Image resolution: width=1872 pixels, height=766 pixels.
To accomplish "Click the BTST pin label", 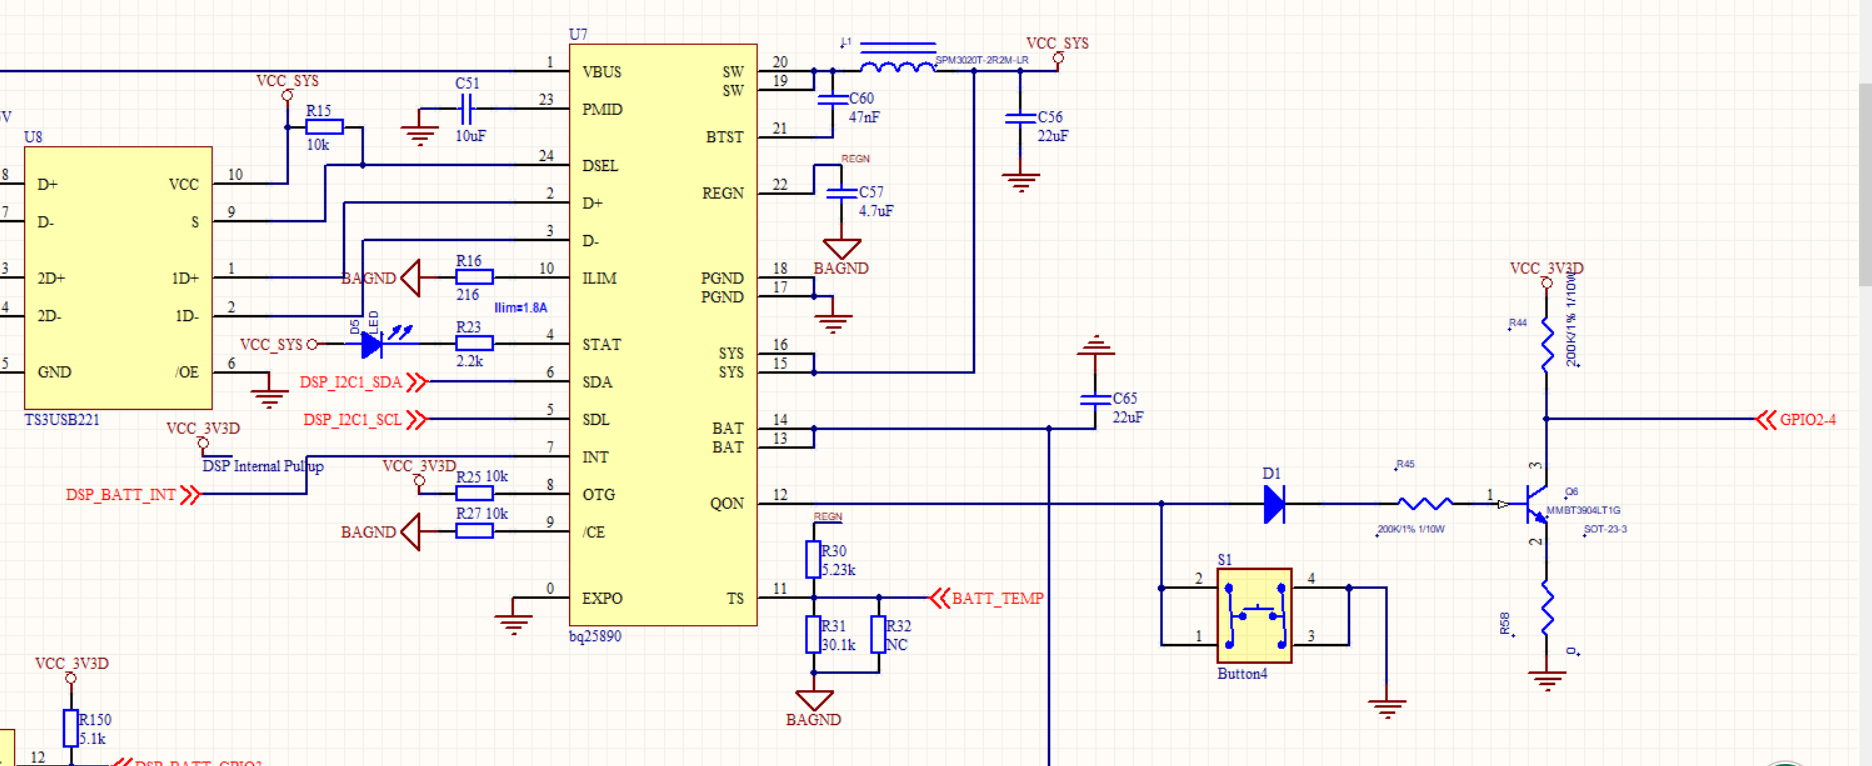I will pos(725,137).
